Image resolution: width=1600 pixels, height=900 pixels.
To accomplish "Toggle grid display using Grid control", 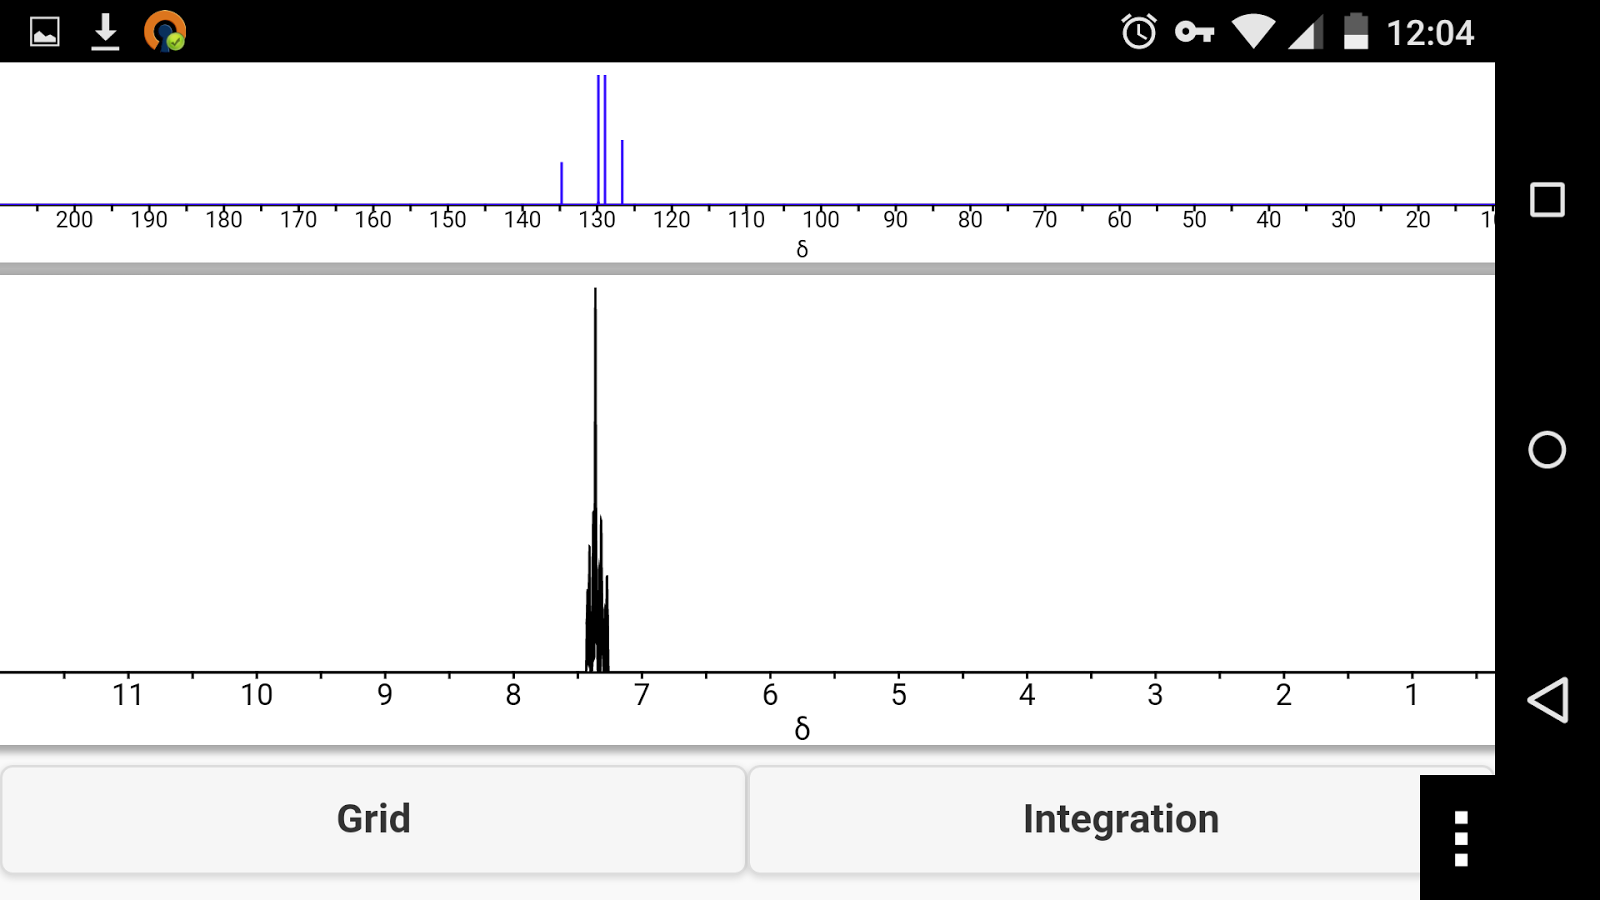I will point(373,819).
